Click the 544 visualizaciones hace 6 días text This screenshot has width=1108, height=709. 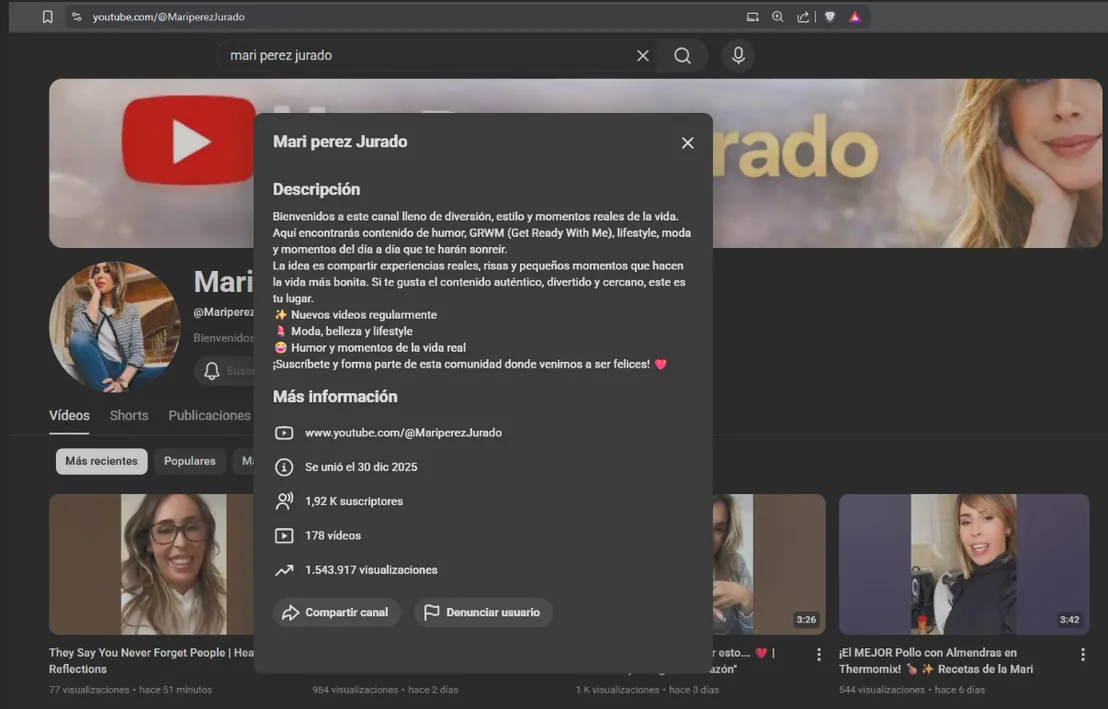coord(912,690)
